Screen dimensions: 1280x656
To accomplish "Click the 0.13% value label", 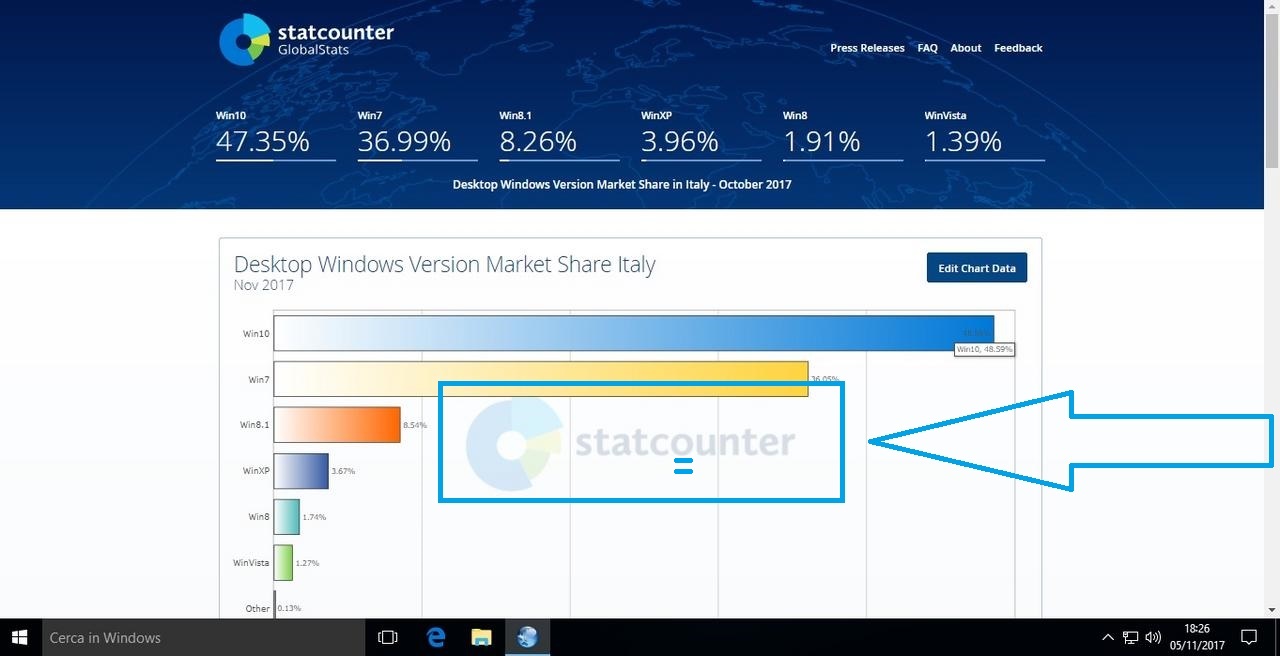I will pyautogui.click(x=289, y=609).
